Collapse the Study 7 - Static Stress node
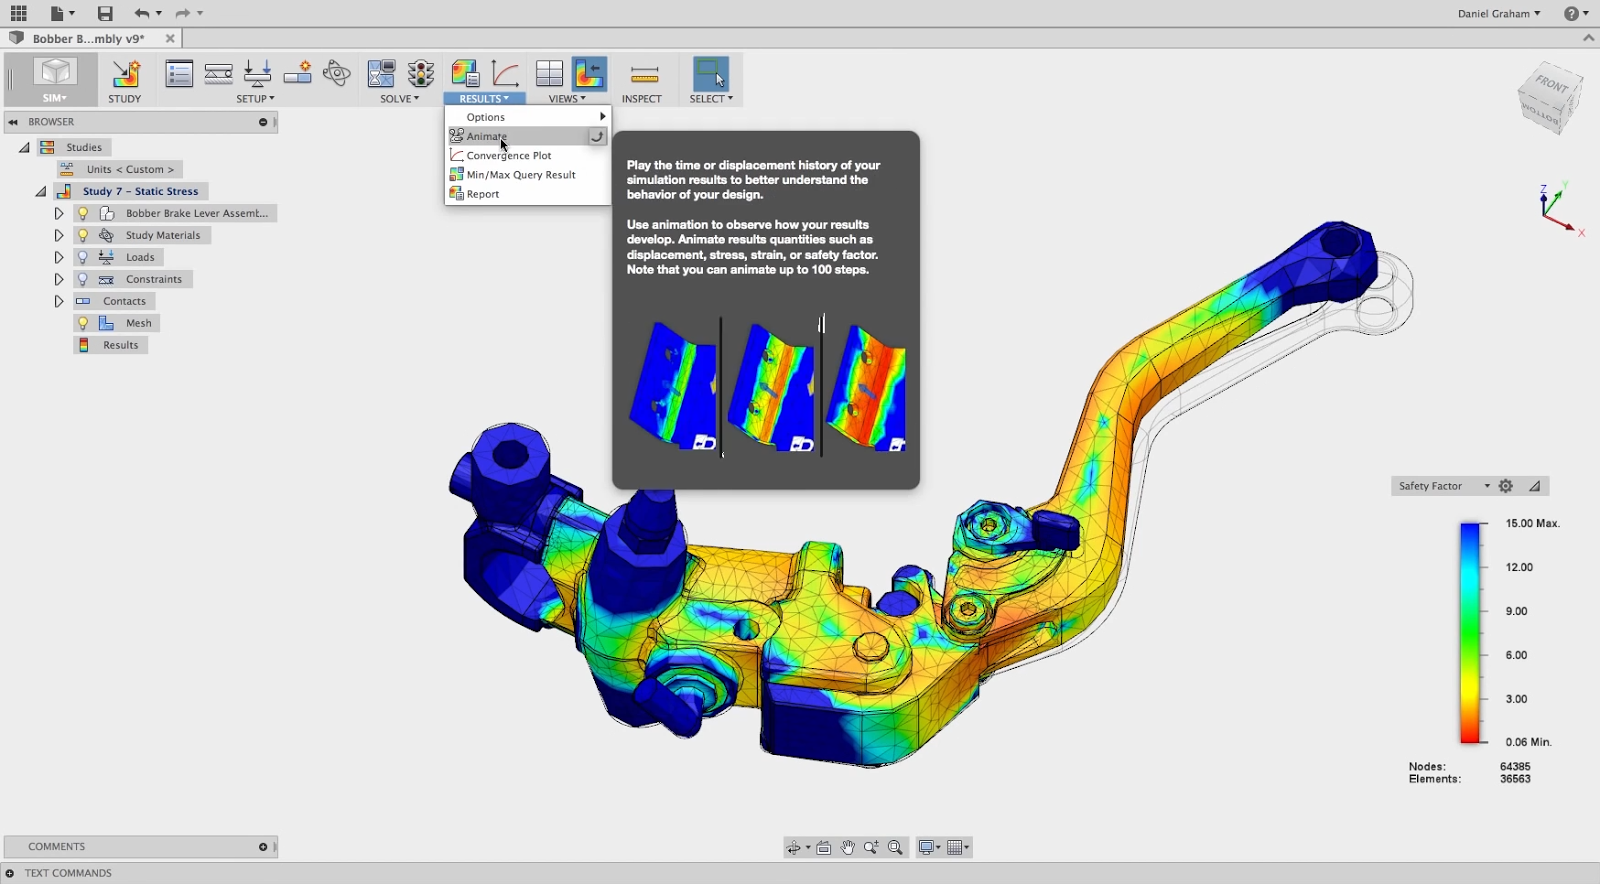Image resolution: width=1600 pixels, height=884 pixels. click(40, 191)
